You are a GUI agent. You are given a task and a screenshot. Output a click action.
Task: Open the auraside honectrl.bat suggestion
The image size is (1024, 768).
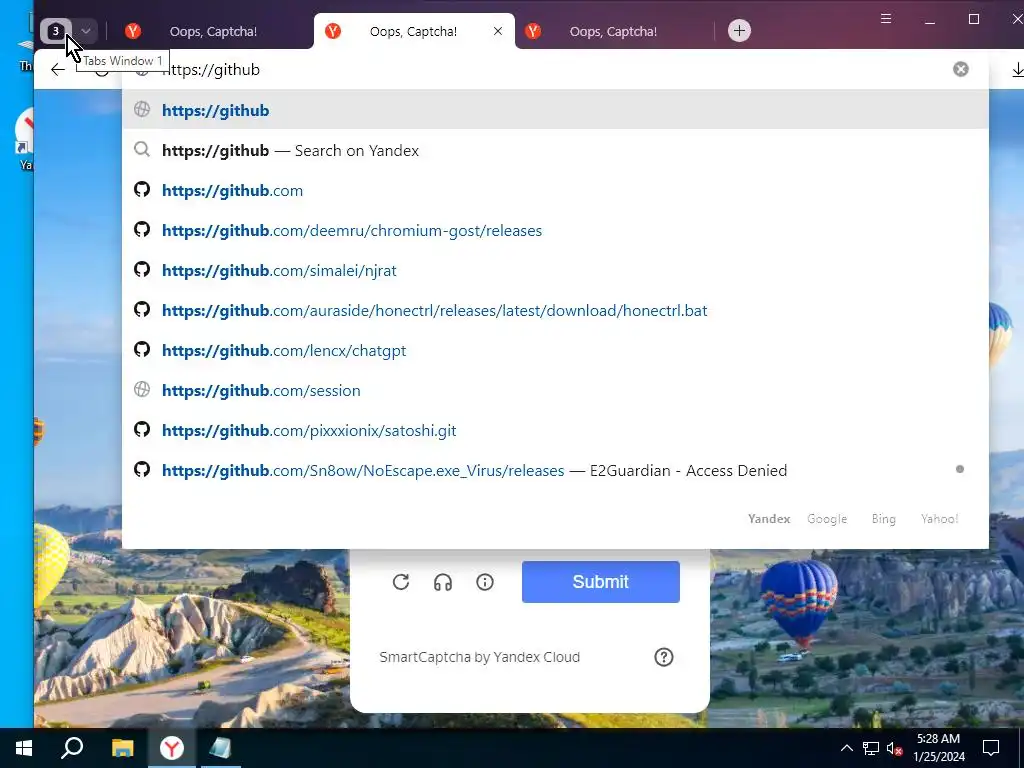555,310
